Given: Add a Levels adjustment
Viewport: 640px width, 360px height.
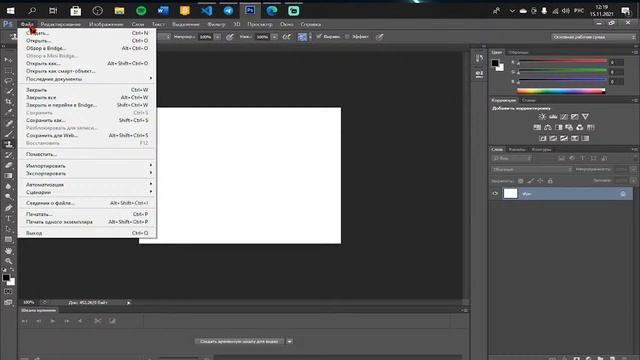Looking at the screenshot, I should click(553, 117).
